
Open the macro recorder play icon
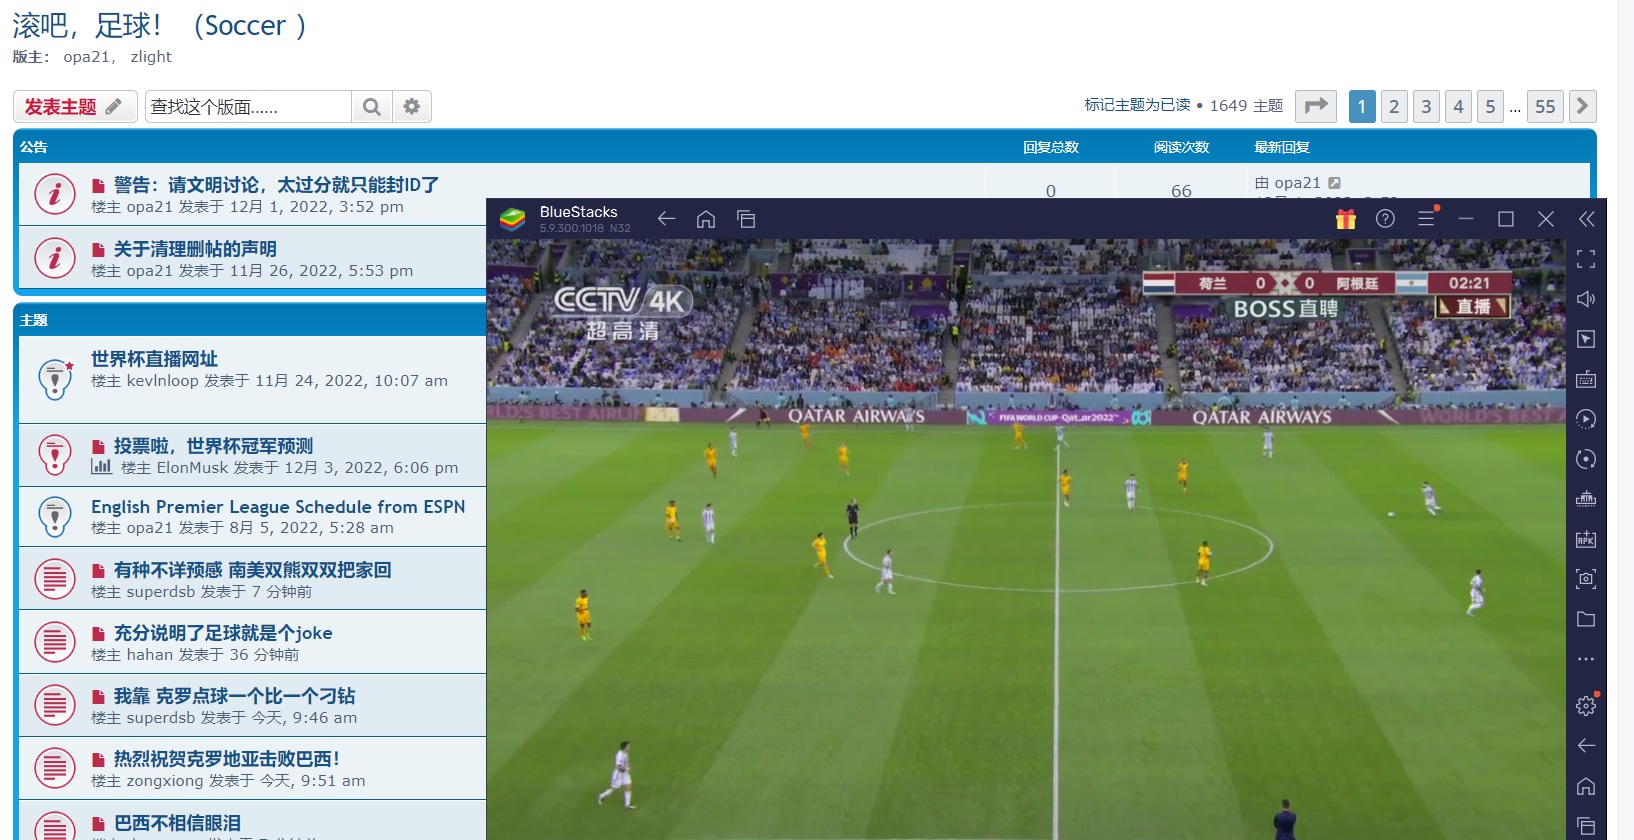[x=1586, y=419]
